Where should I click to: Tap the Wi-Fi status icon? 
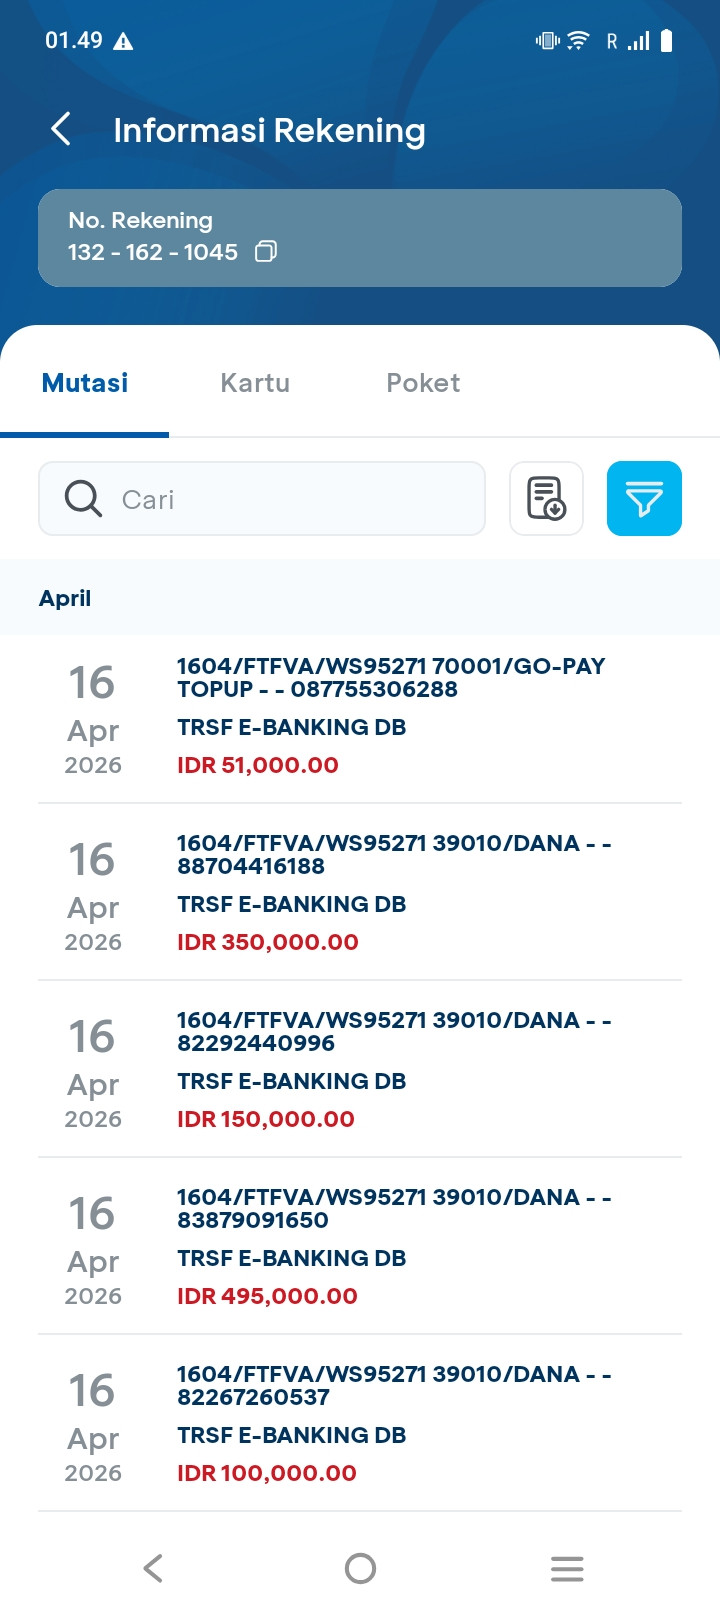(578, 41)
